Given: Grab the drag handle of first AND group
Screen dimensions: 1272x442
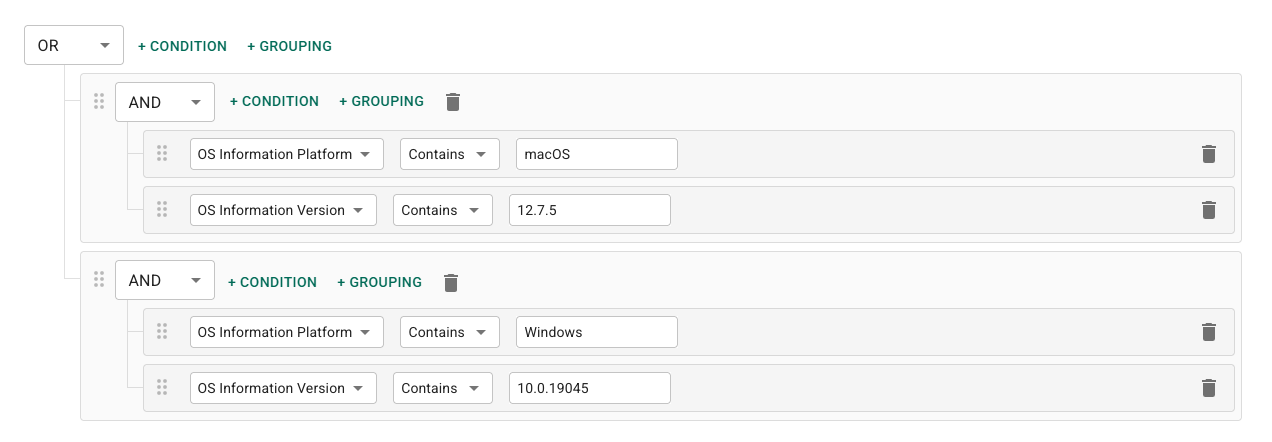Looking at the screenshot, I should pyautogui.click(x=99, y=101).
